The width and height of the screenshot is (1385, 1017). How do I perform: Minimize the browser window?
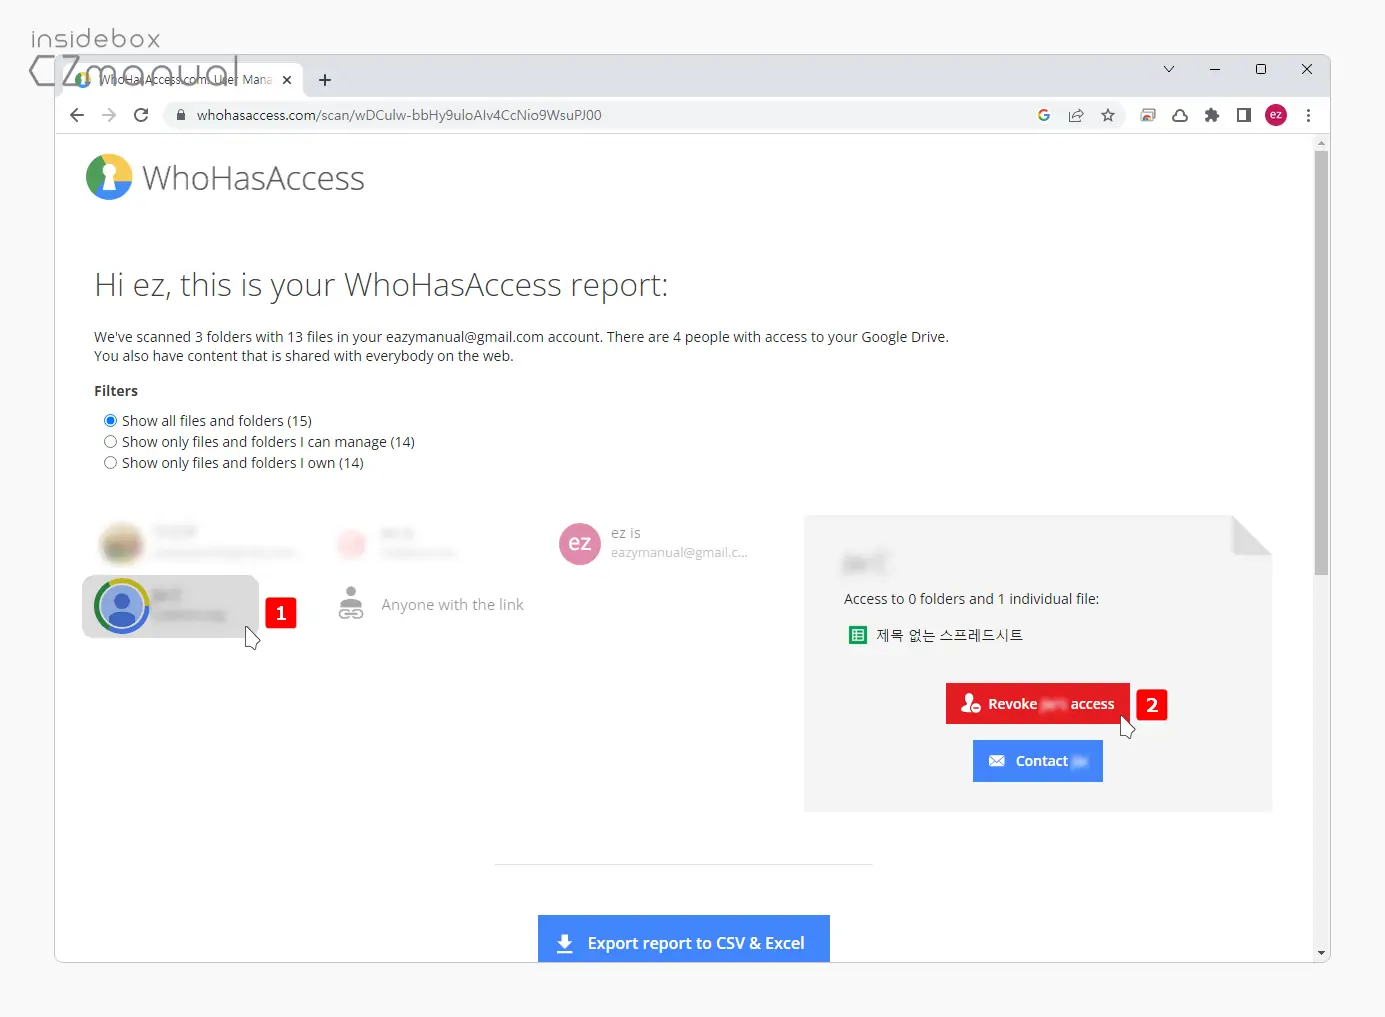point(1215,69)
